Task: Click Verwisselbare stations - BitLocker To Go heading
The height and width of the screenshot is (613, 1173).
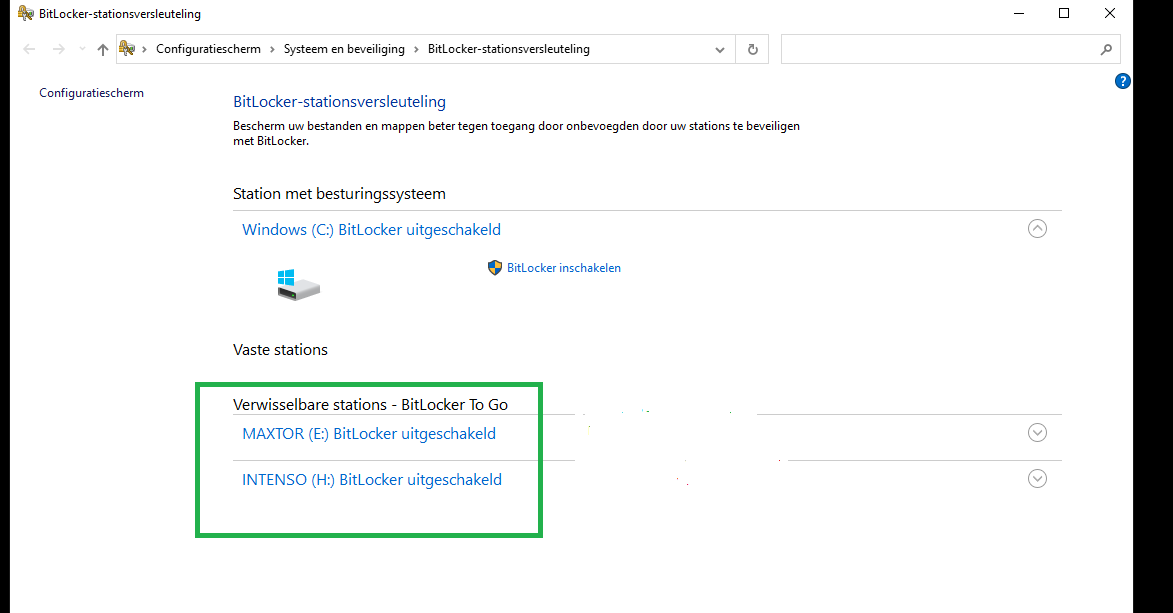Action: click(x=370, y=405)
